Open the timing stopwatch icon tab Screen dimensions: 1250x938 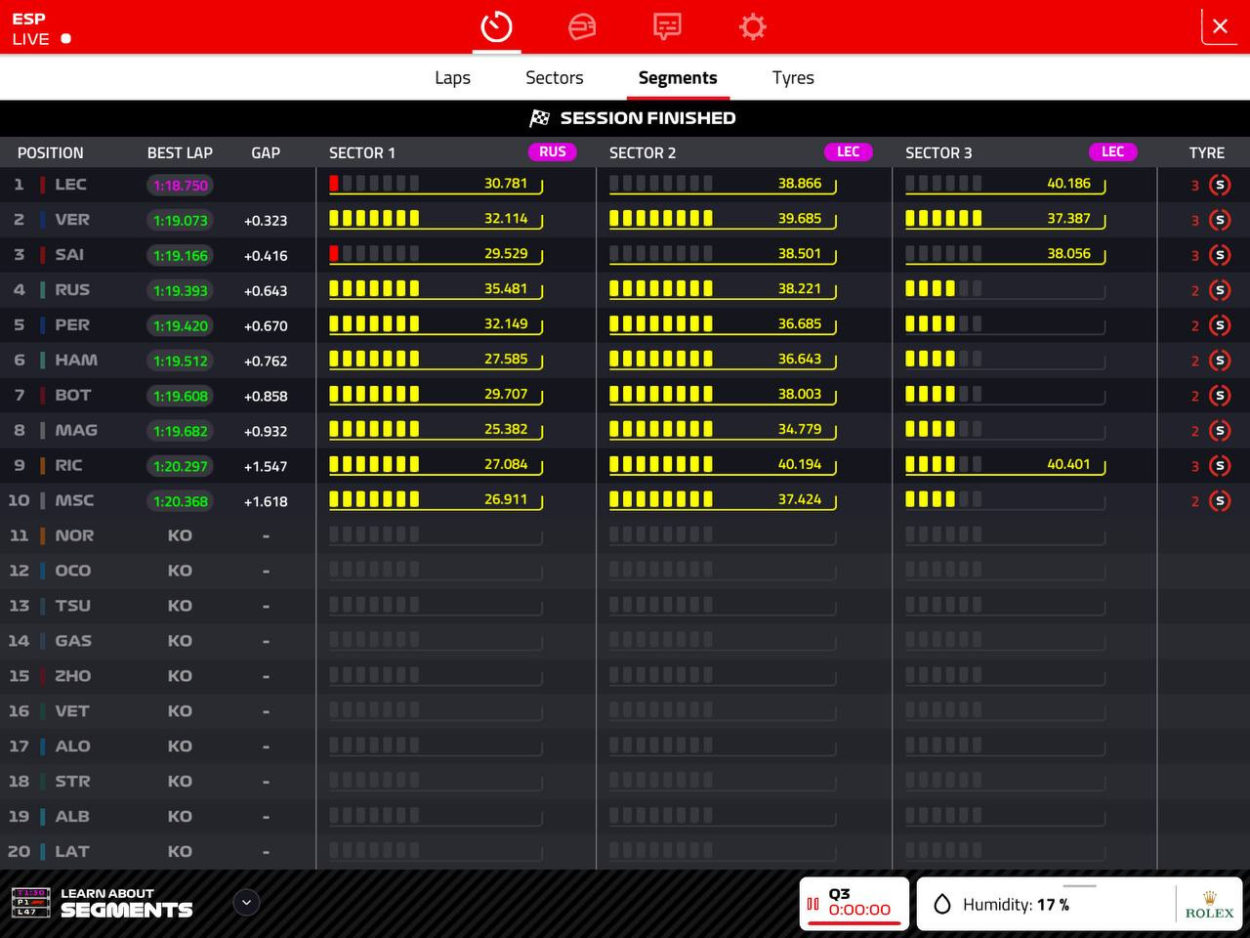(497, 27)
